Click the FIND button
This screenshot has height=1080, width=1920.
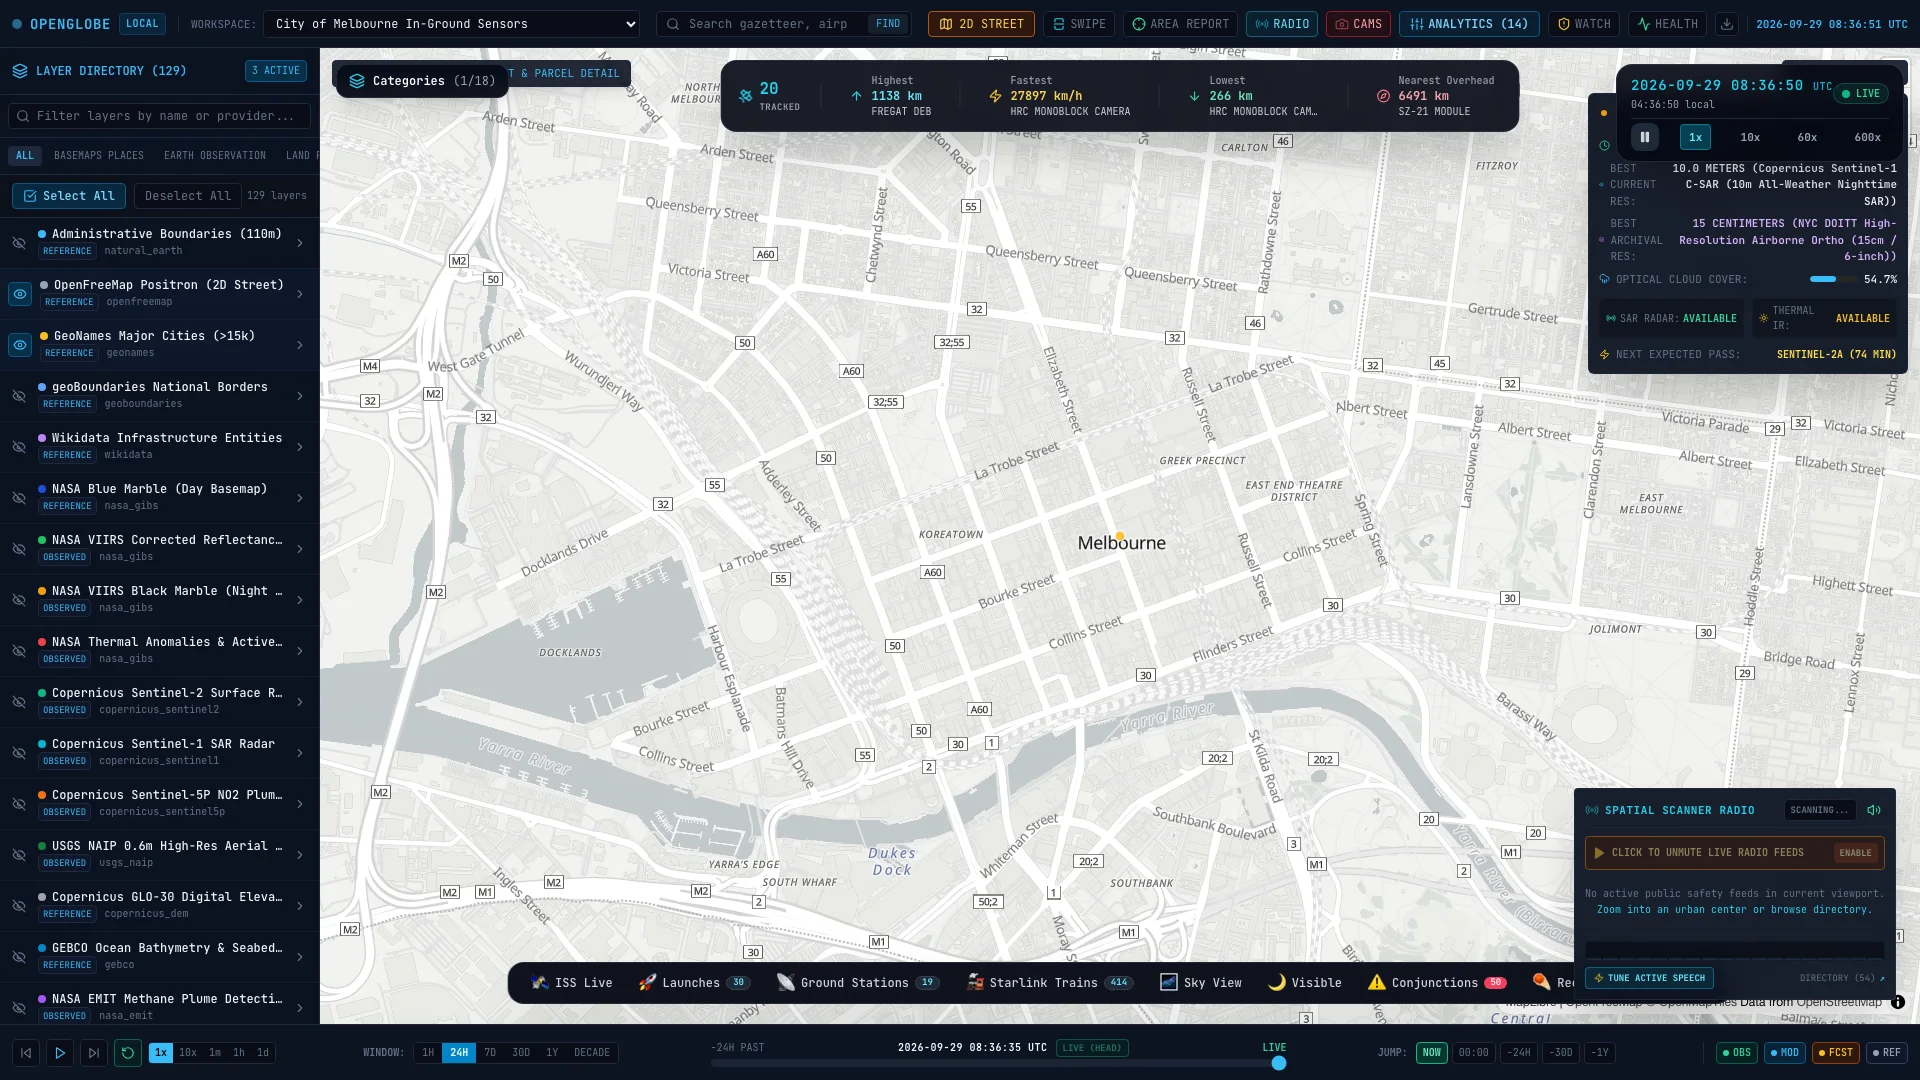point(888,24)
